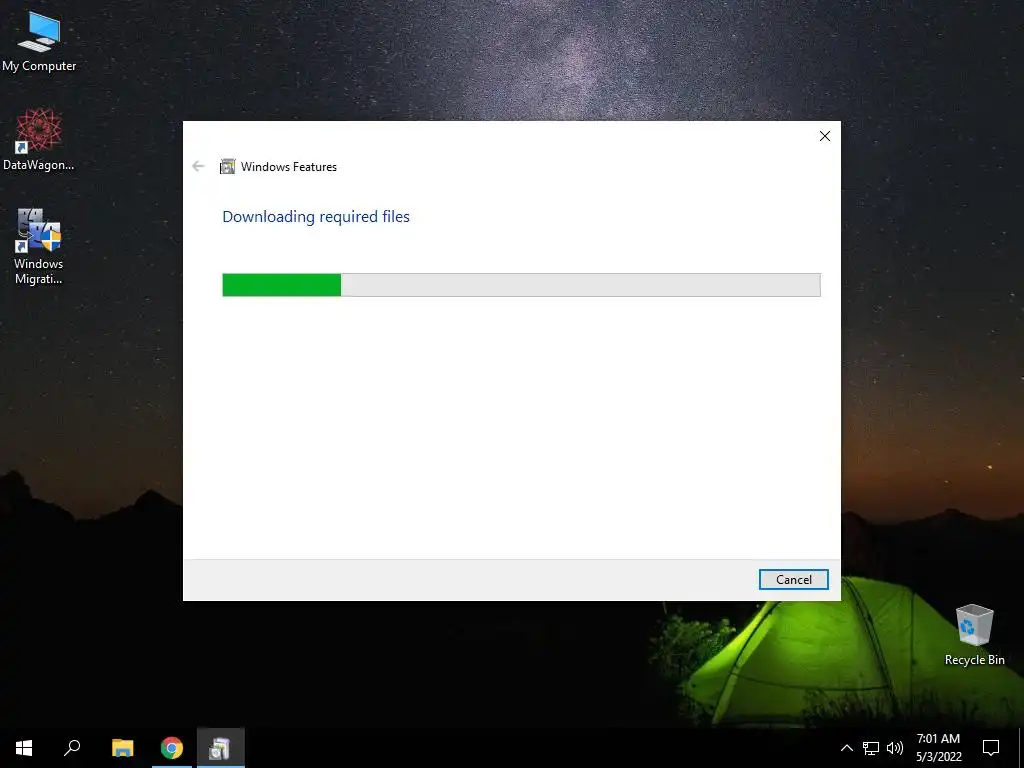Cancel the Windows Features download
The height and width of the screenshot is (768, 1024).
pyautogui.click(x=793, y=579)
